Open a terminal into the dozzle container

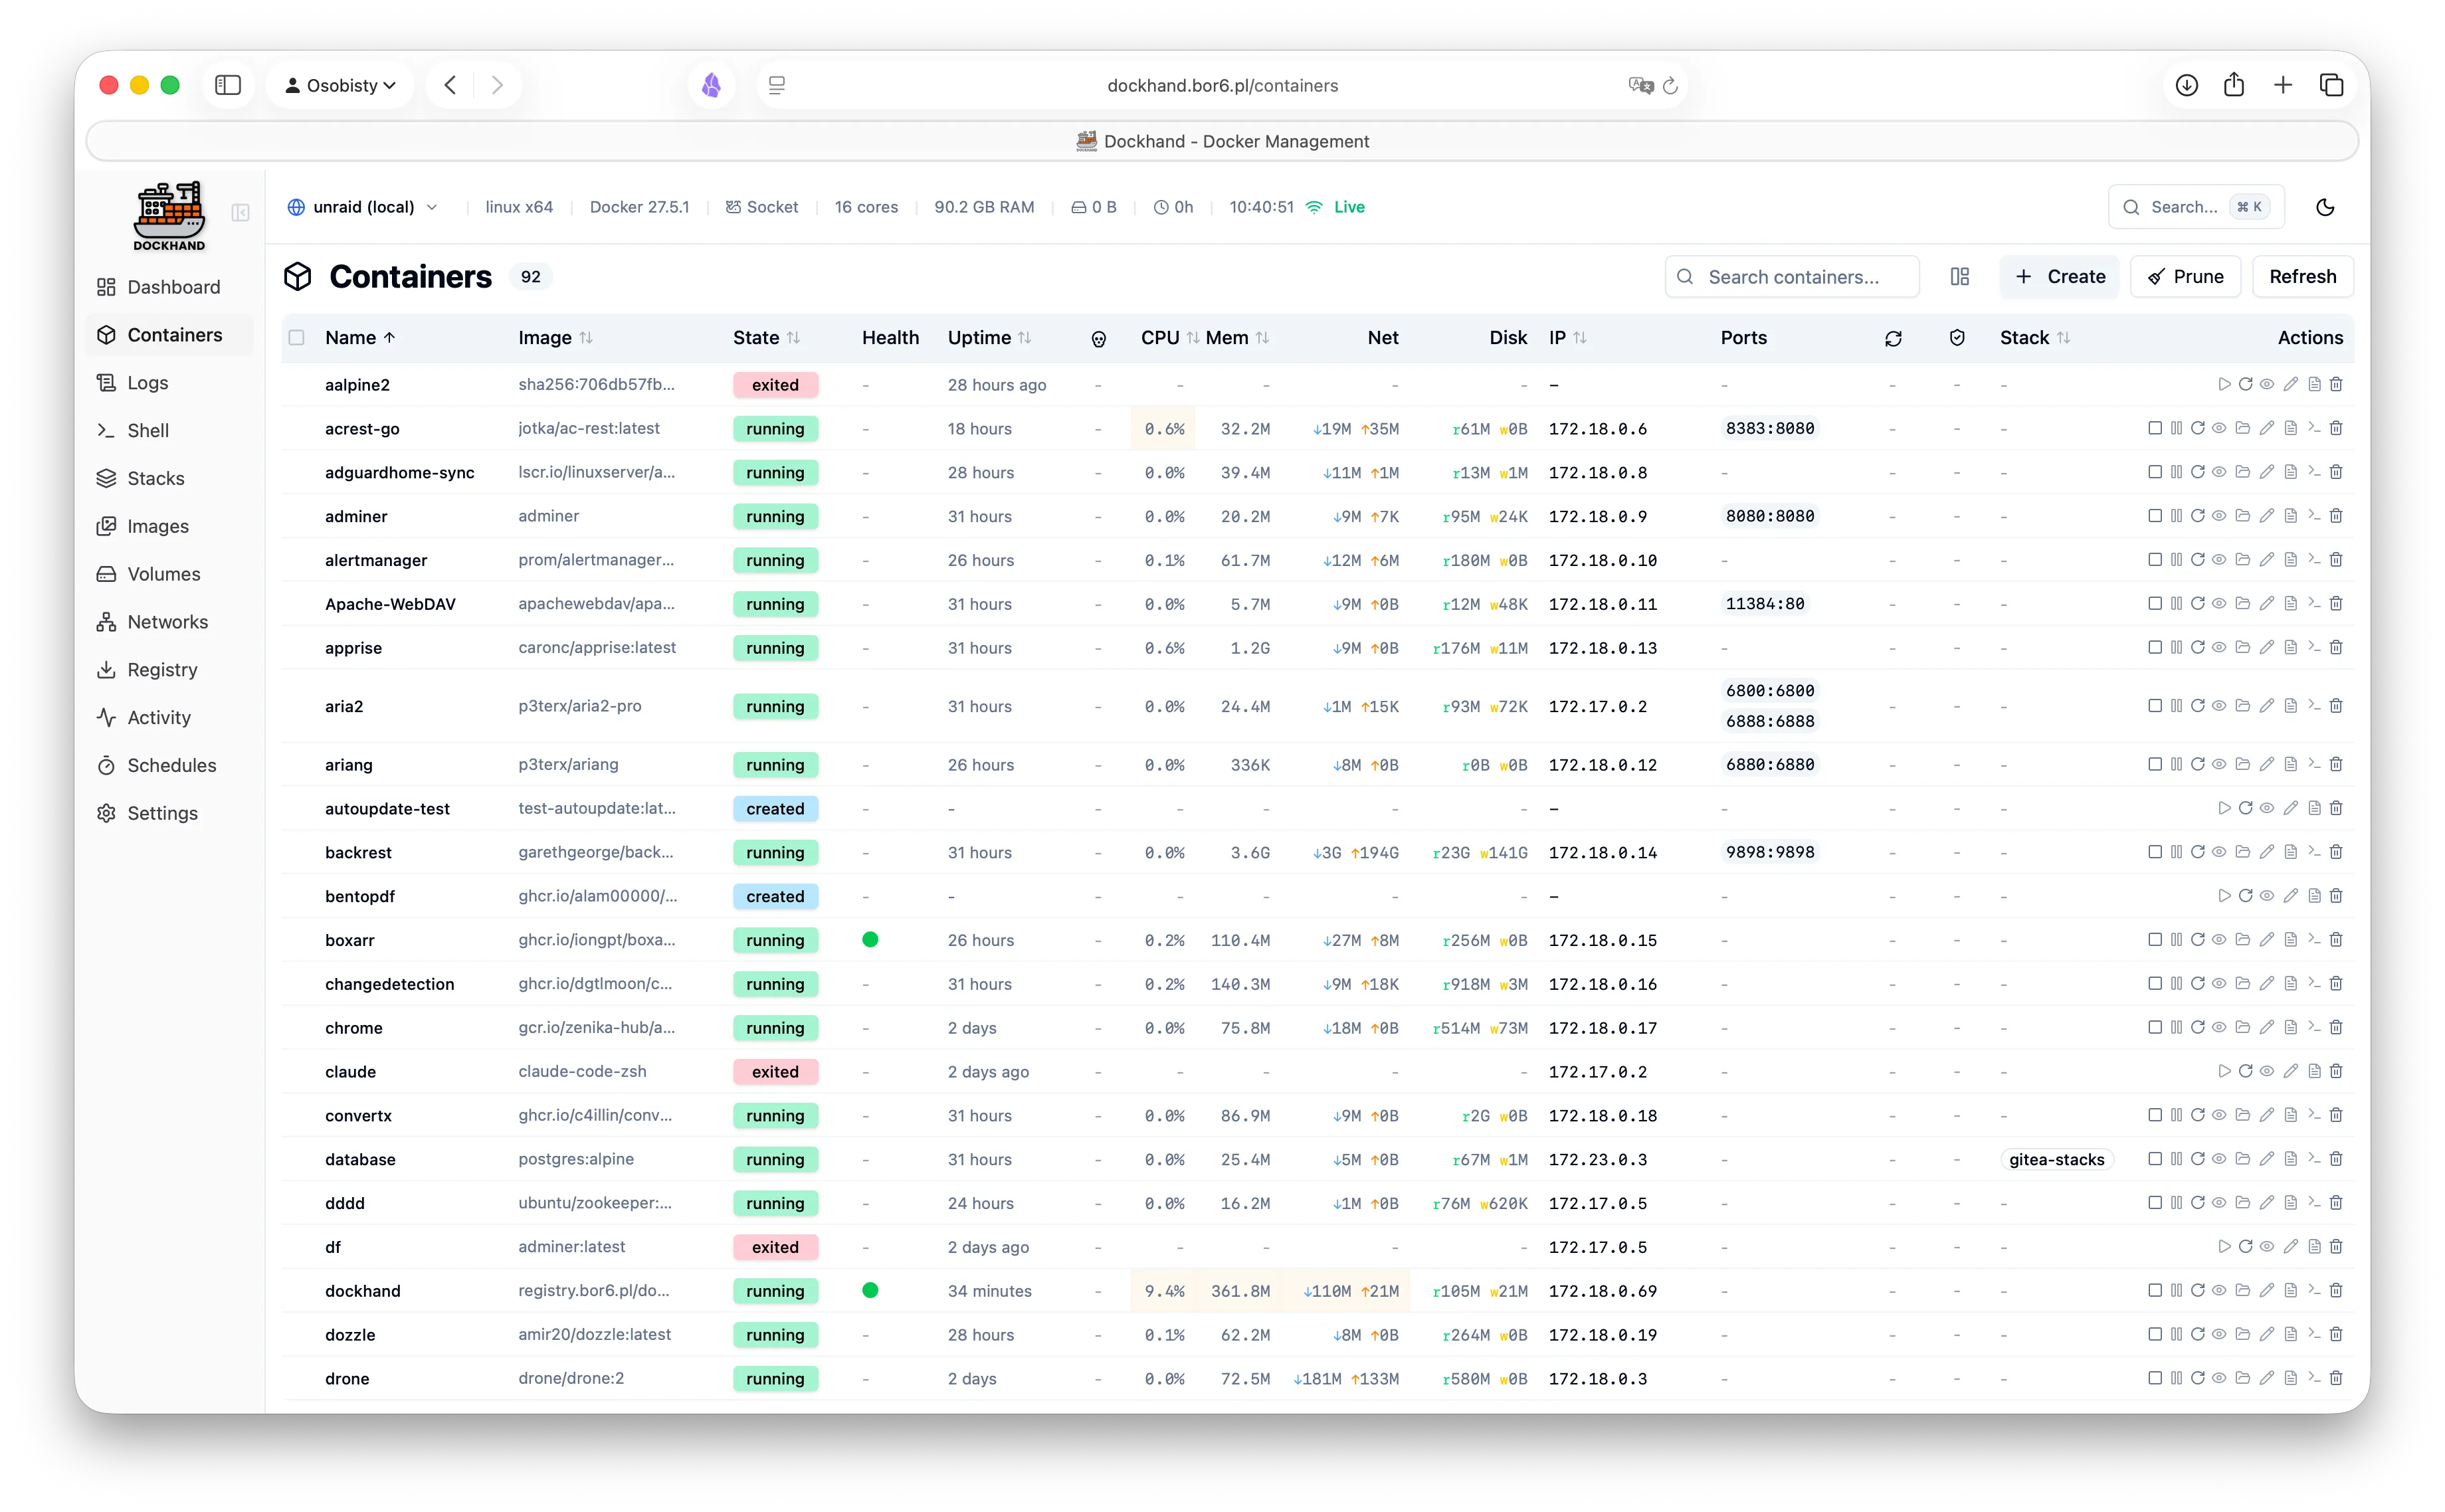coord(2315,1334)
